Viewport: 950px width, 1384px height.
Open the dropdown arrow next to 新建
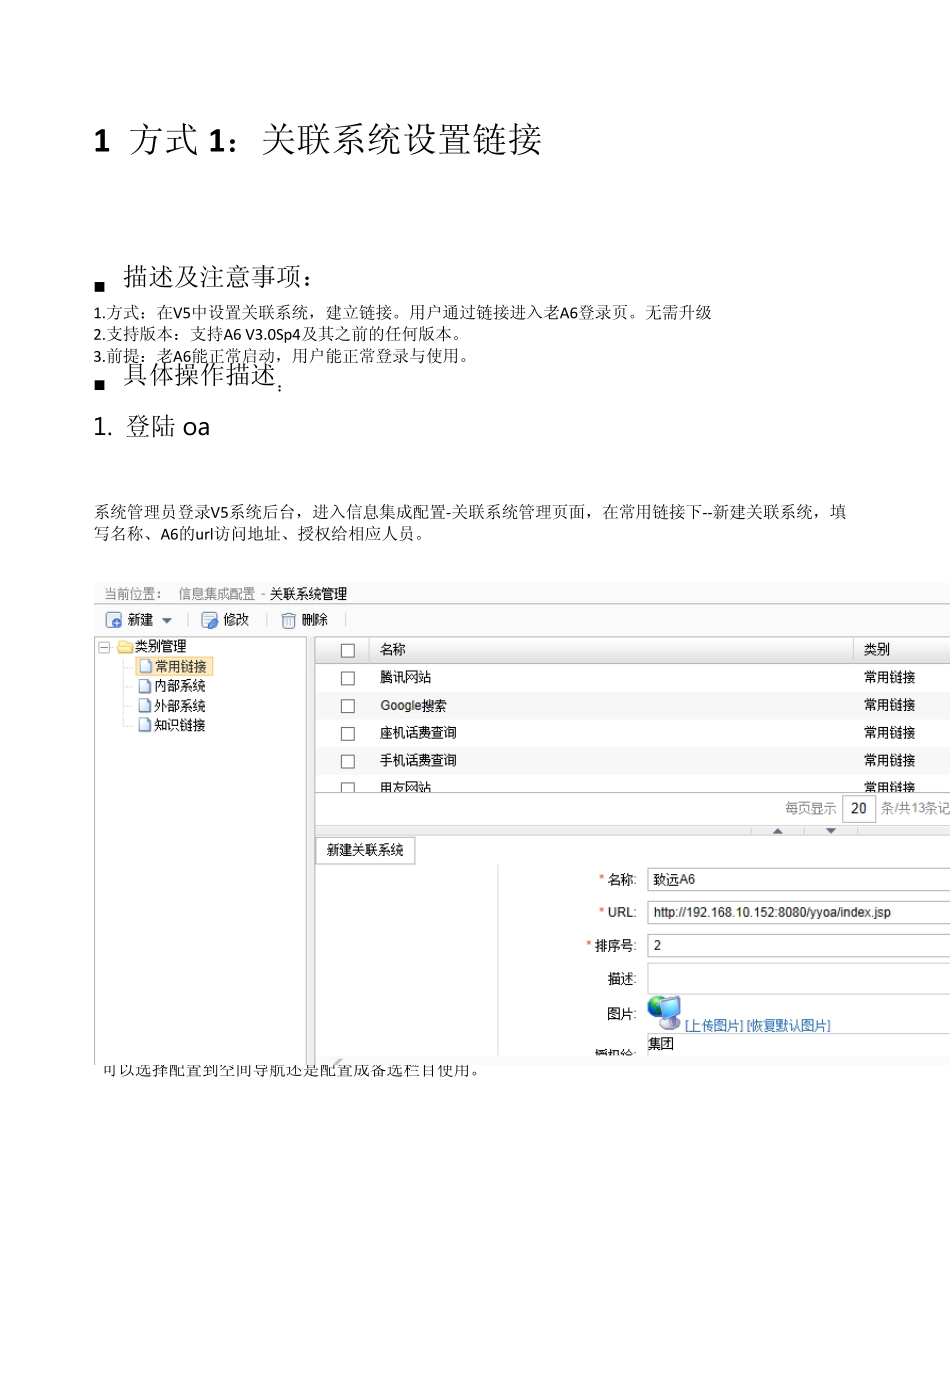tap(167, 621)
